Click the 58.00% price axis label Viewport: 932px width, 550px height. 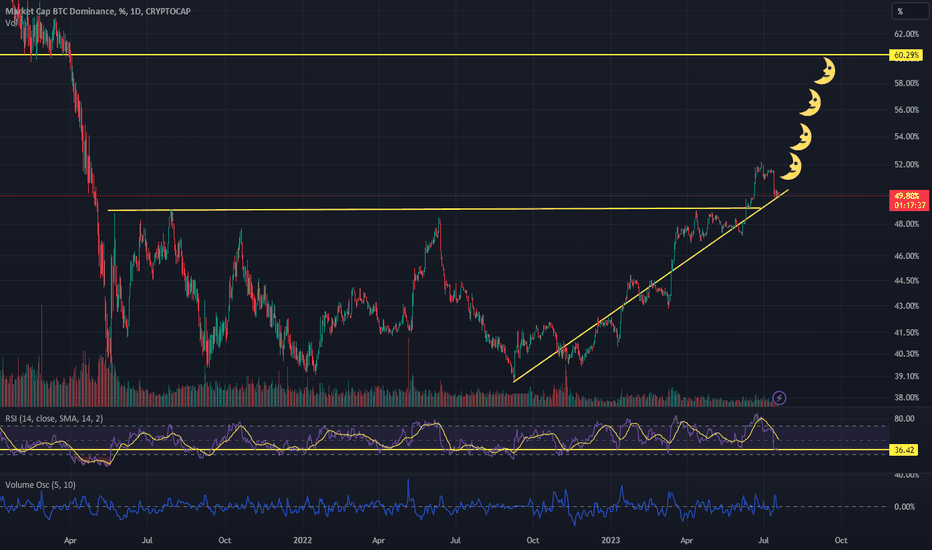906,83
